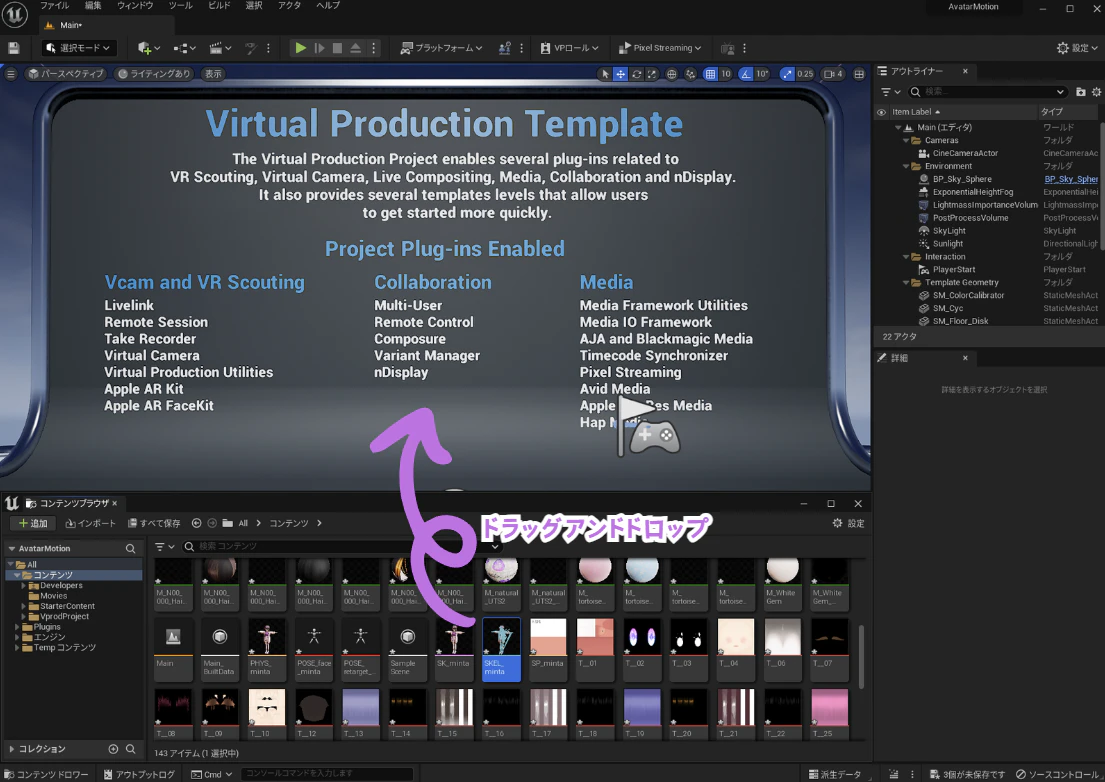Toggle scale snapping in the viewport
Viewport: 1105px width, 782px height.
[787, 74]
